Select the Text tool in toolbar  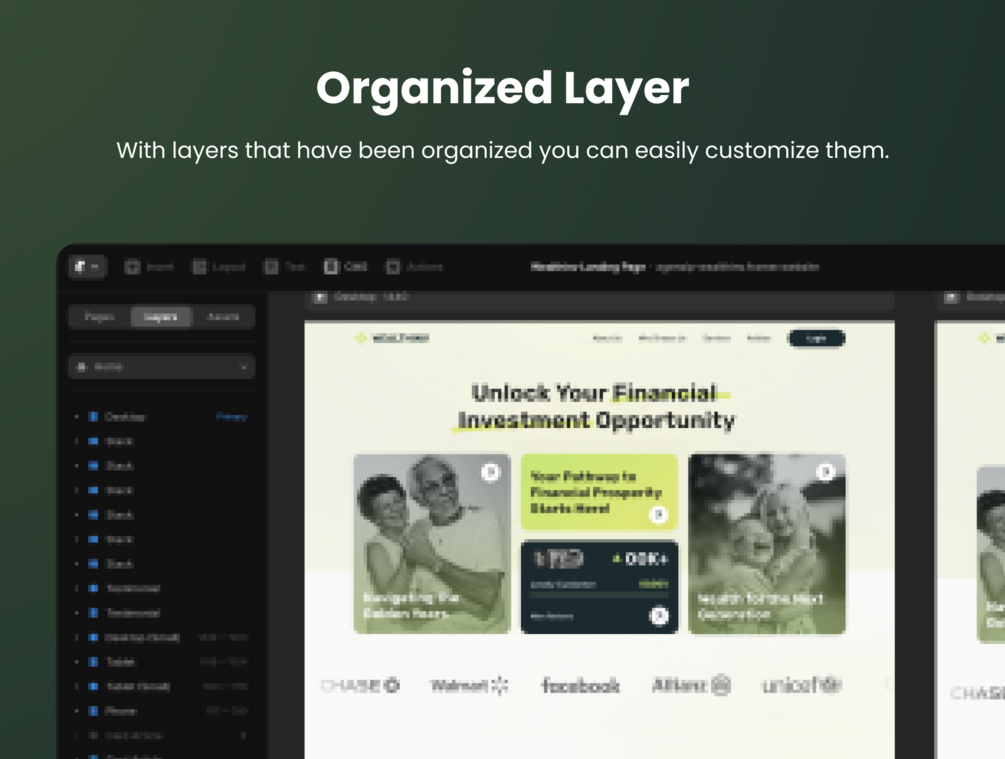pyautogui.click(x=285, y=267)
